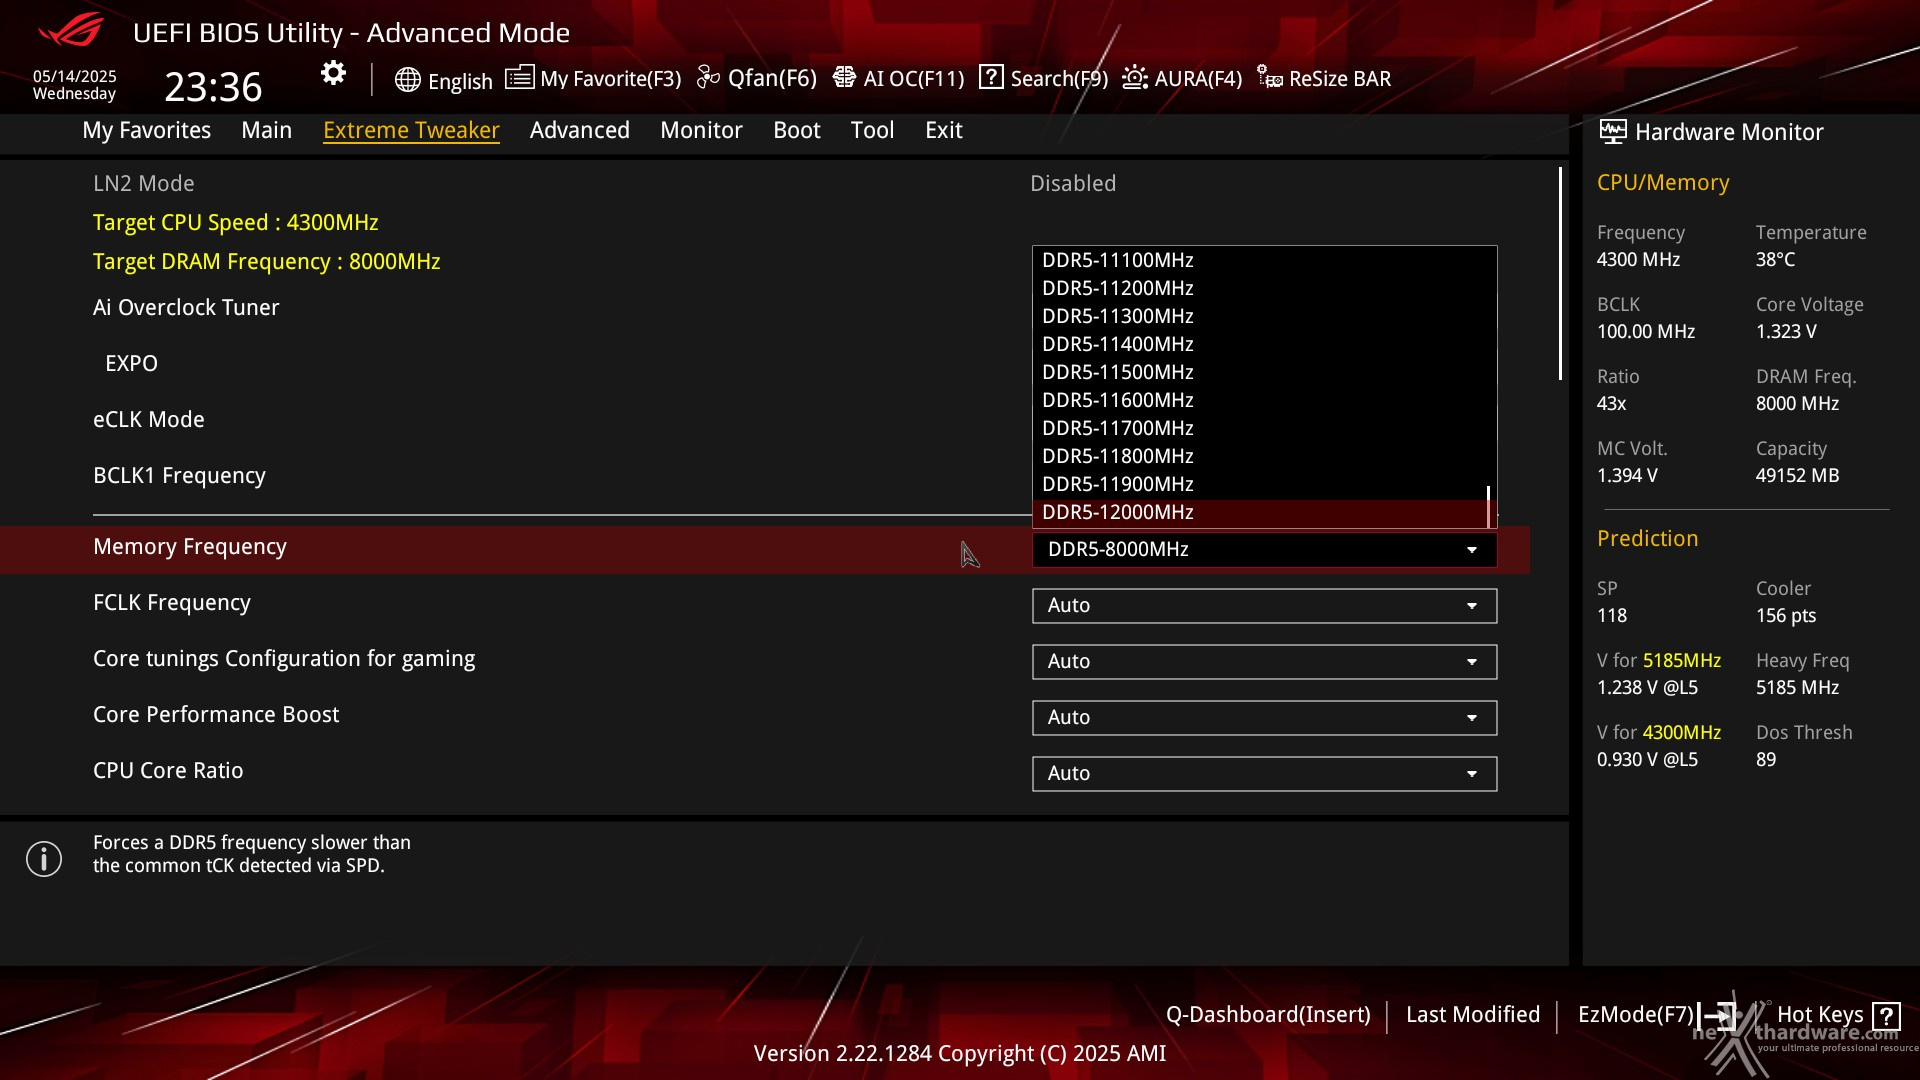1920x1080 pixels.
Task: Launch AI OC brain icon
Action: 844,77
